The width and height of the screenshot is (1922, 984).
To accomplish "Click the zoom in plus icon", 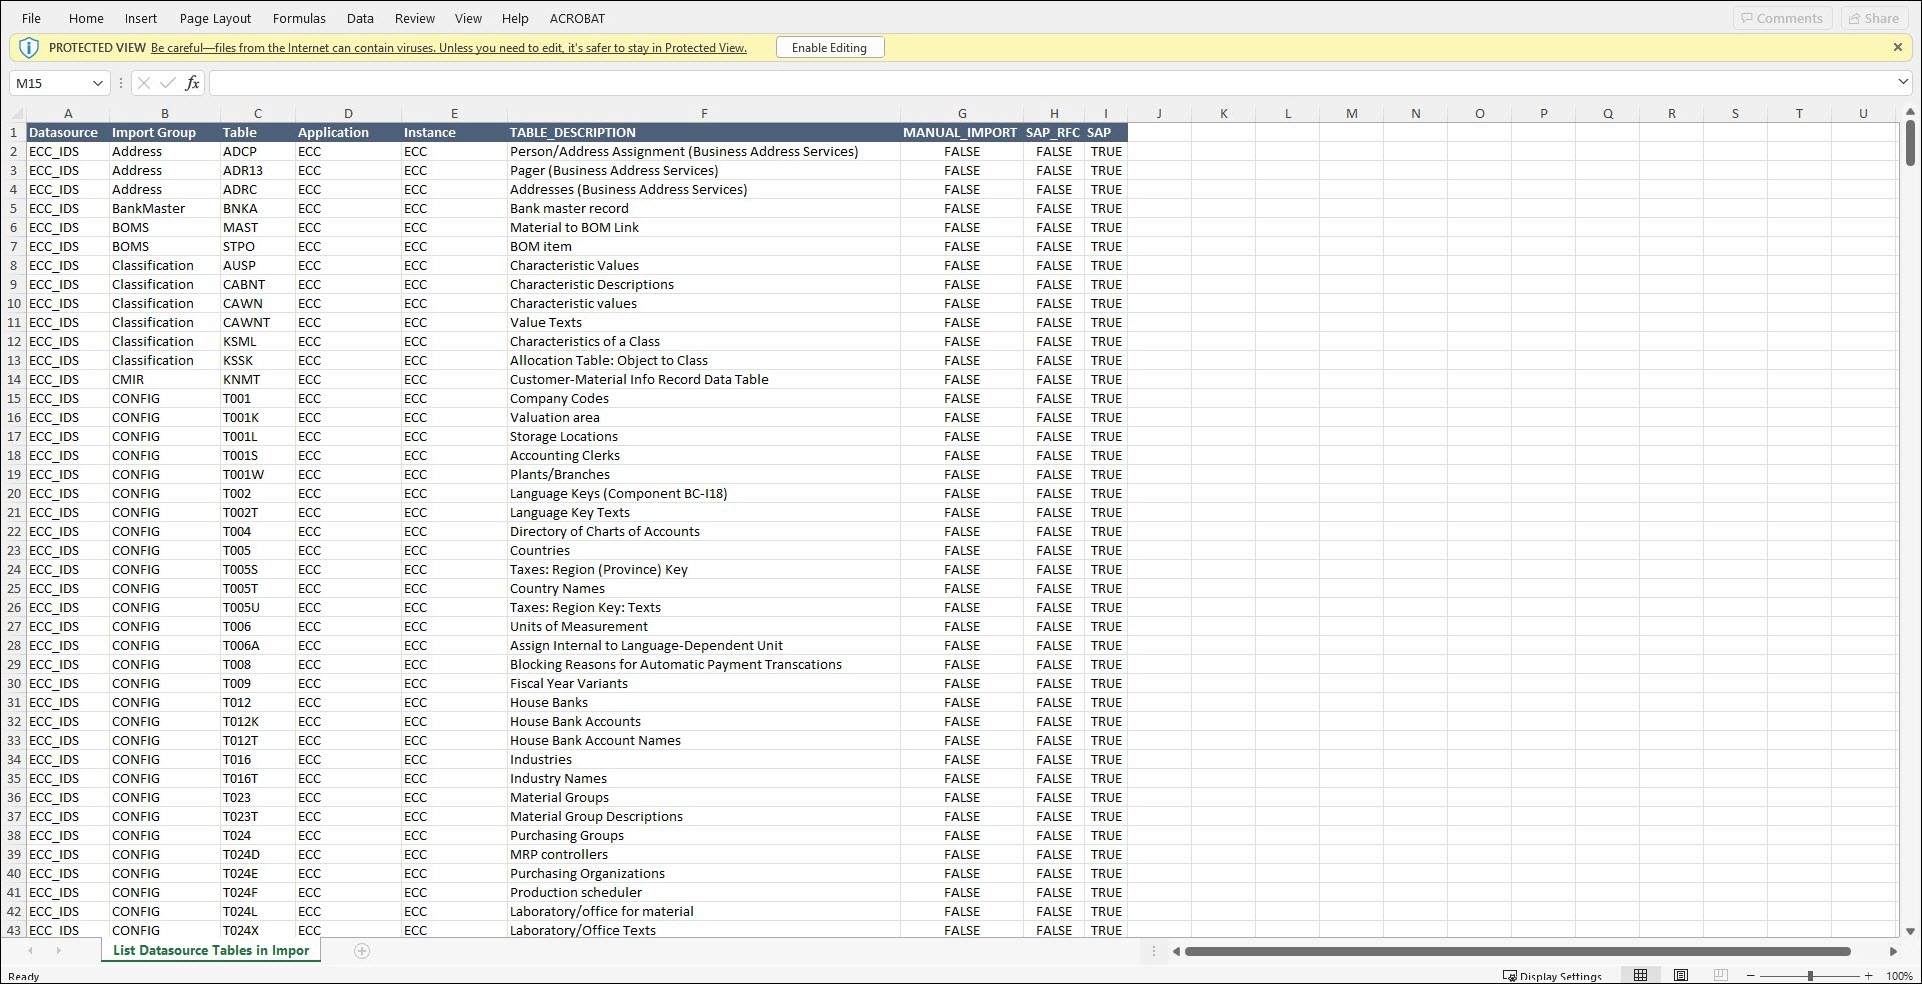I will [x=1868, y=976].
